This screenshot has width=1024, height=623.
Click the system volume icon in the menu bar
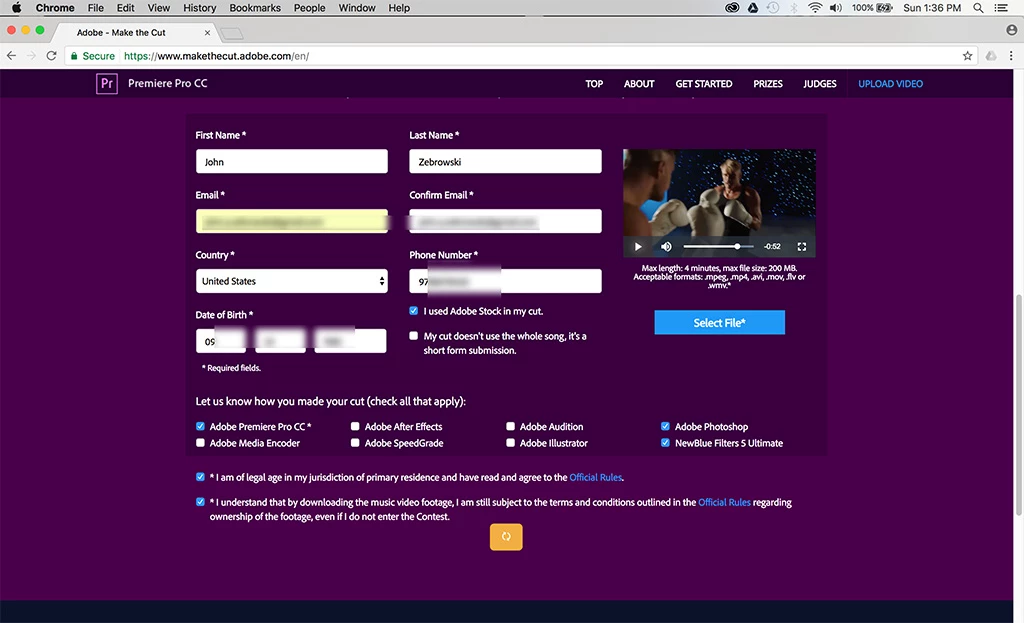click(835, 8)
